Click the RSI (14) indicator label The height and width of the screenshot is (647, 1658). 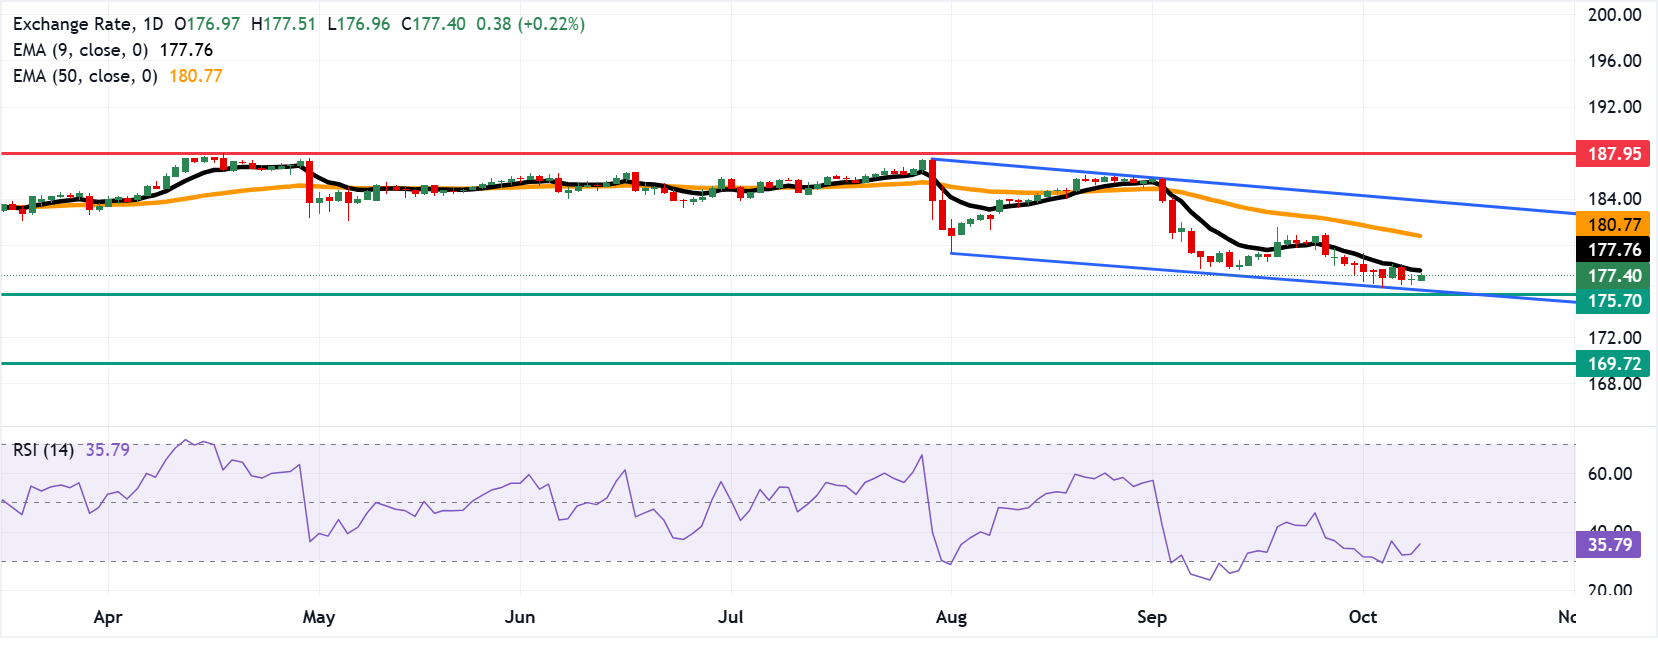[x=43, y=450]
